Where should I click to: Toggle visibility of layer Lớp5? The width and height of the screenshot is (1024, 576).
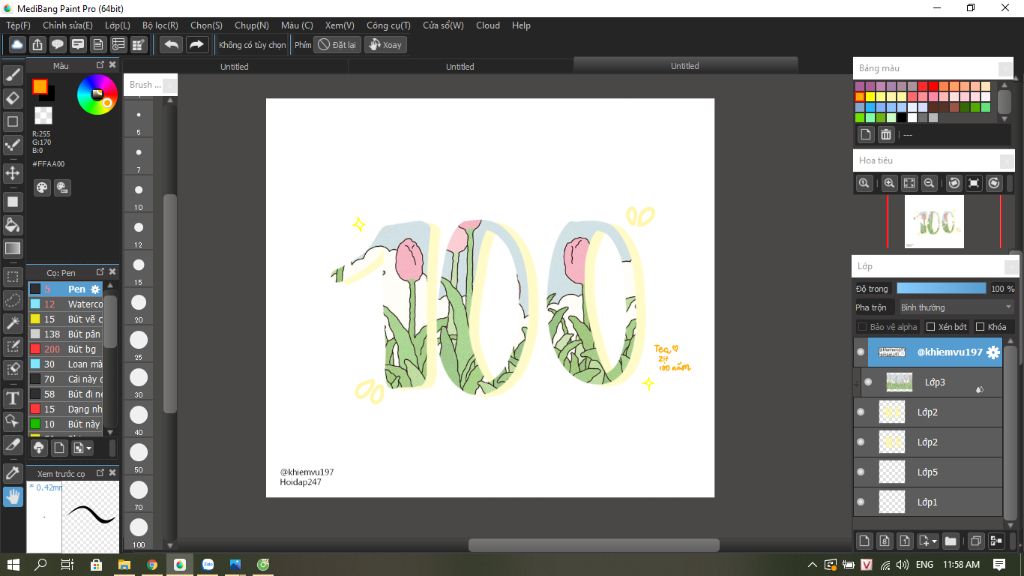click(x=861, y=472)
